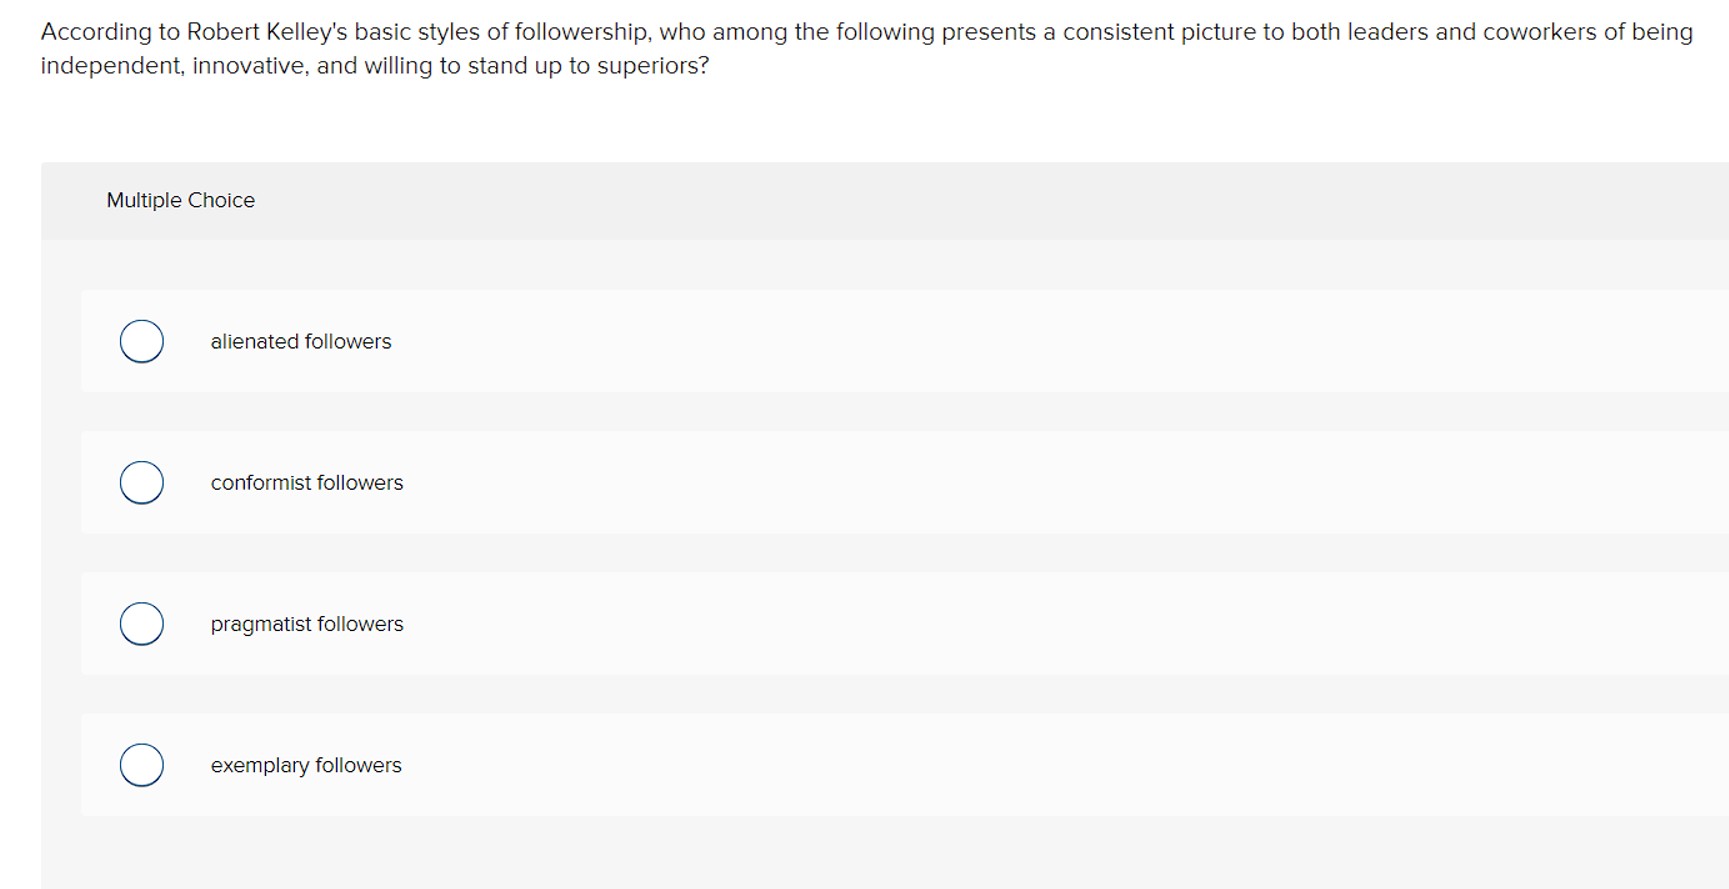Click the circle next to pragmatist followers
1729x889 pixels.
[x=141, y=623]
